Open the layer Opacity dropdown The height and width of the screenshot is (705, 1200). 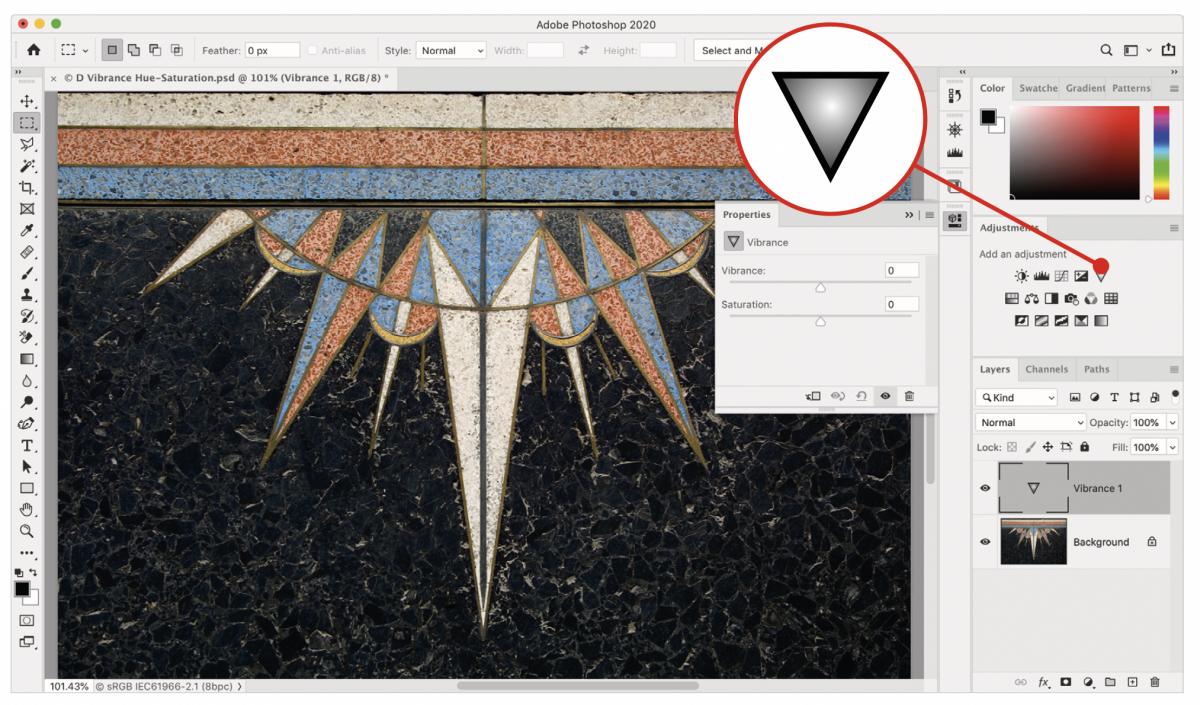point(1172,423)
